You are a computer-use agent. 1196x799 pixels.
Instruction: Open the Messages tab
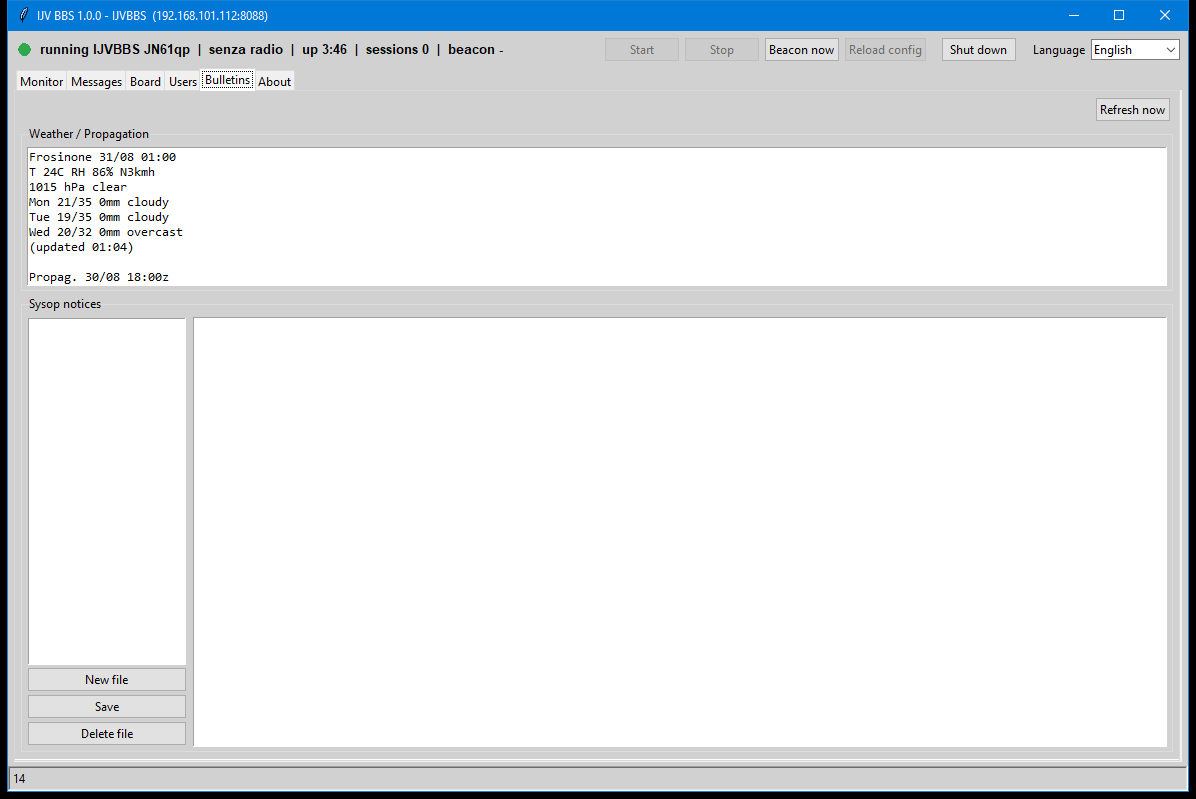coord(96,82)
